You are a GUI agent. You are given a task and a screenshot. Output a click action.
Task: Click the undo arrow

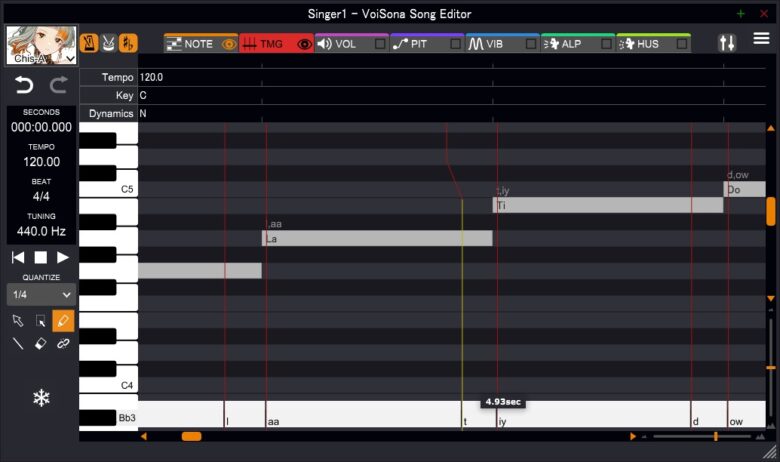point(23,85)
